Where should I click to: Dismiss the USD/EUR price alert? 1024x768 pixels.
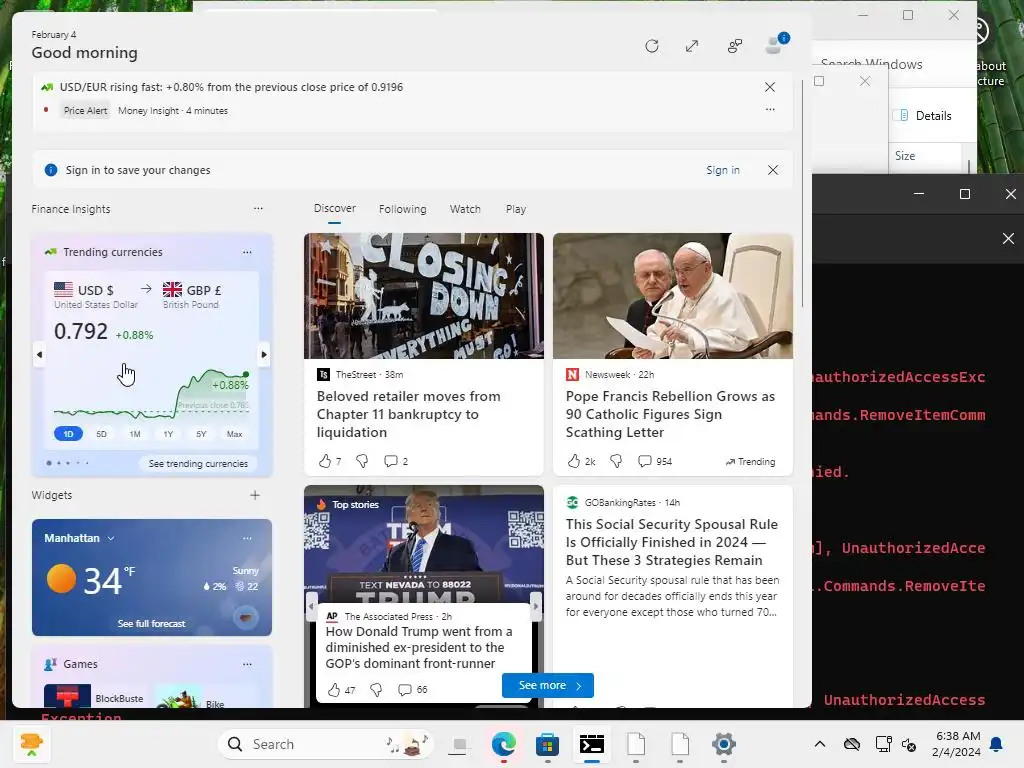pyautogui.click(x=770, y=87)
